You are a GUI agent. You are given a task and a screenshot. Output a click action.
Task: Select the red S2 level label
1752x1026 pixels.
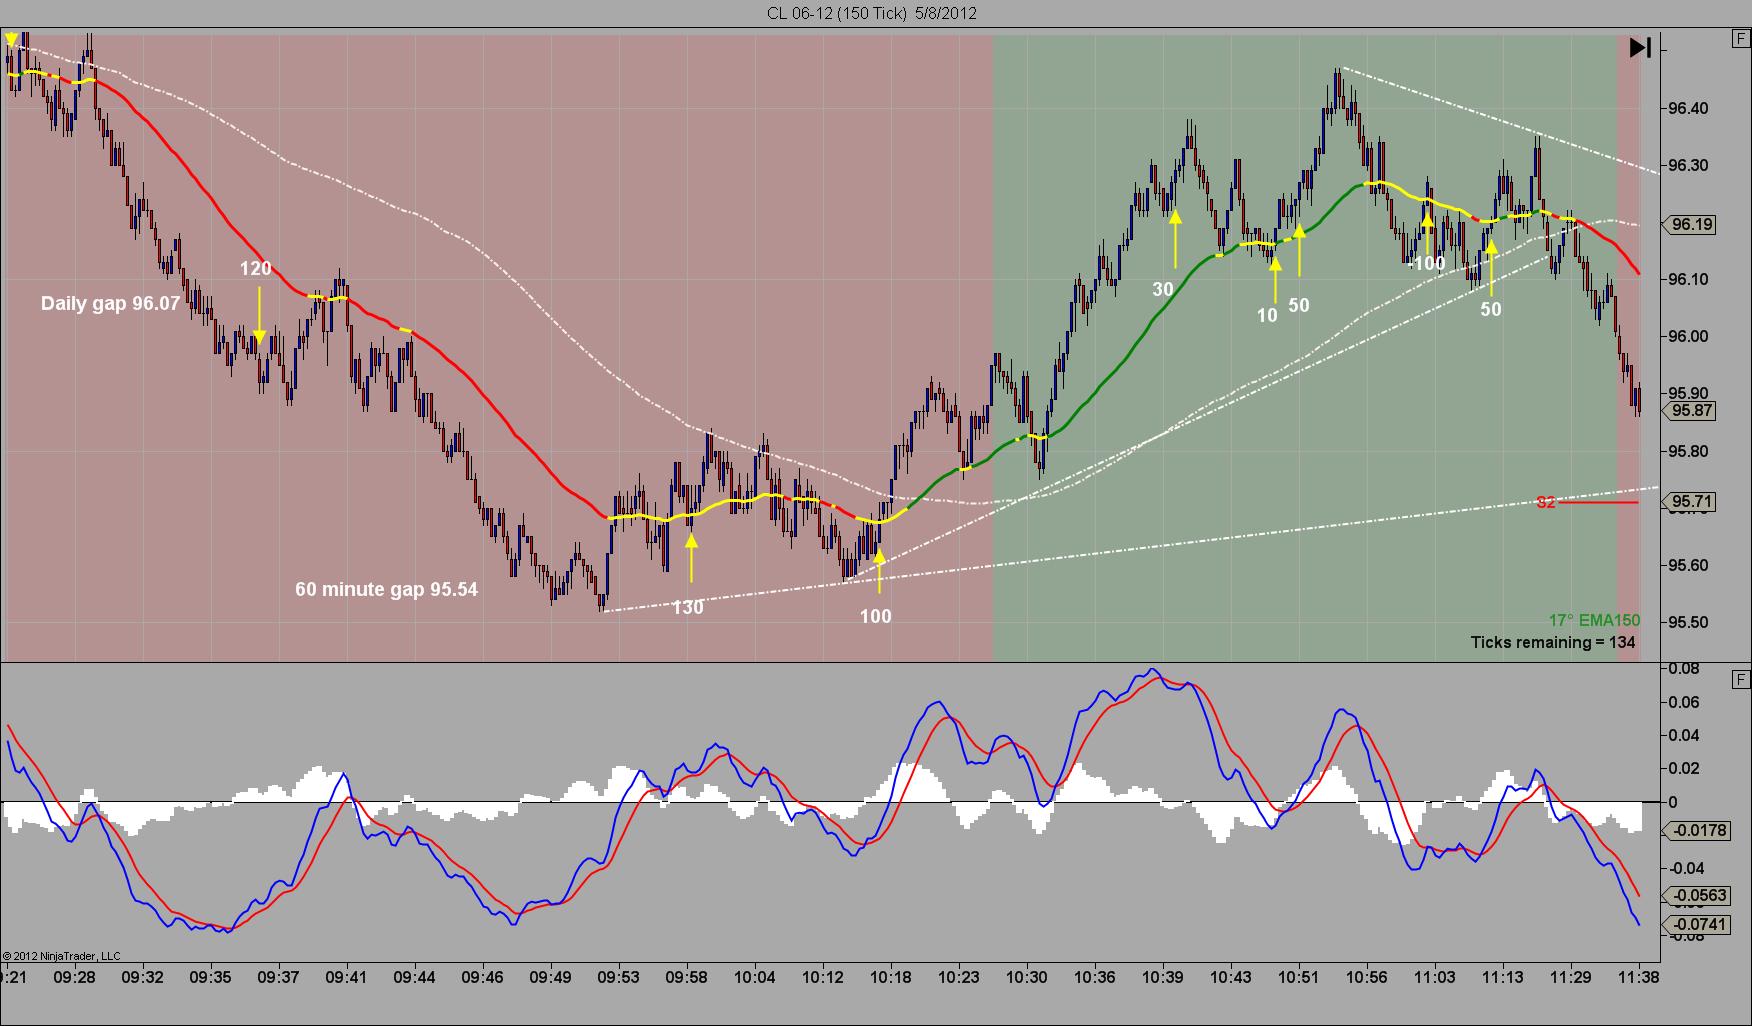(x=1546, y=502)
